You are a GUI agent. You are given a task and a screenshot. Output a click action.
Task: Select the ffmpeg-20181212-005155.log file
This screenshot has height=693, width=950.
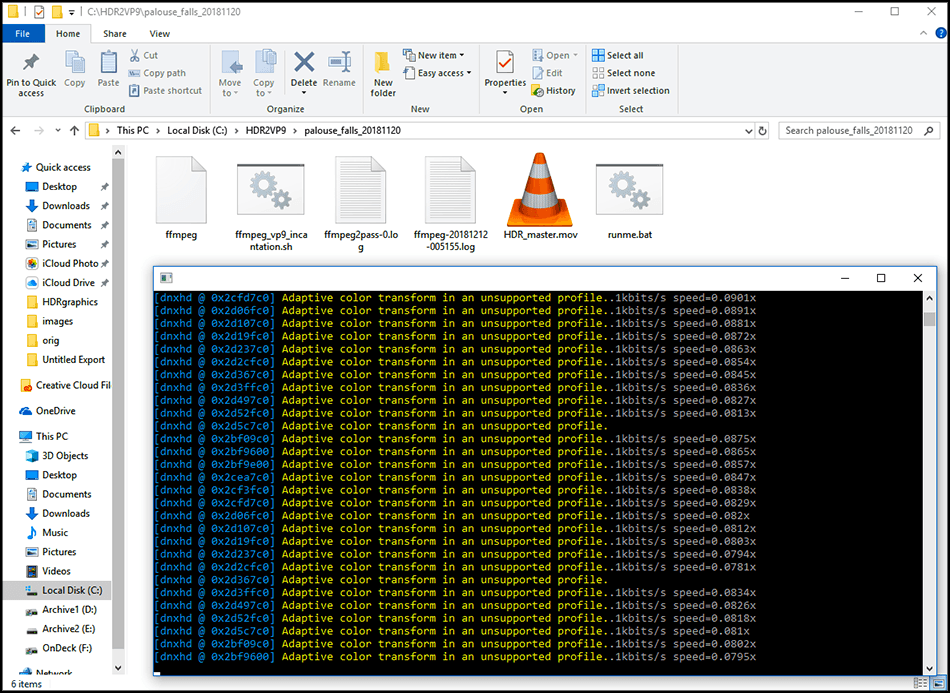coord(450,203)
